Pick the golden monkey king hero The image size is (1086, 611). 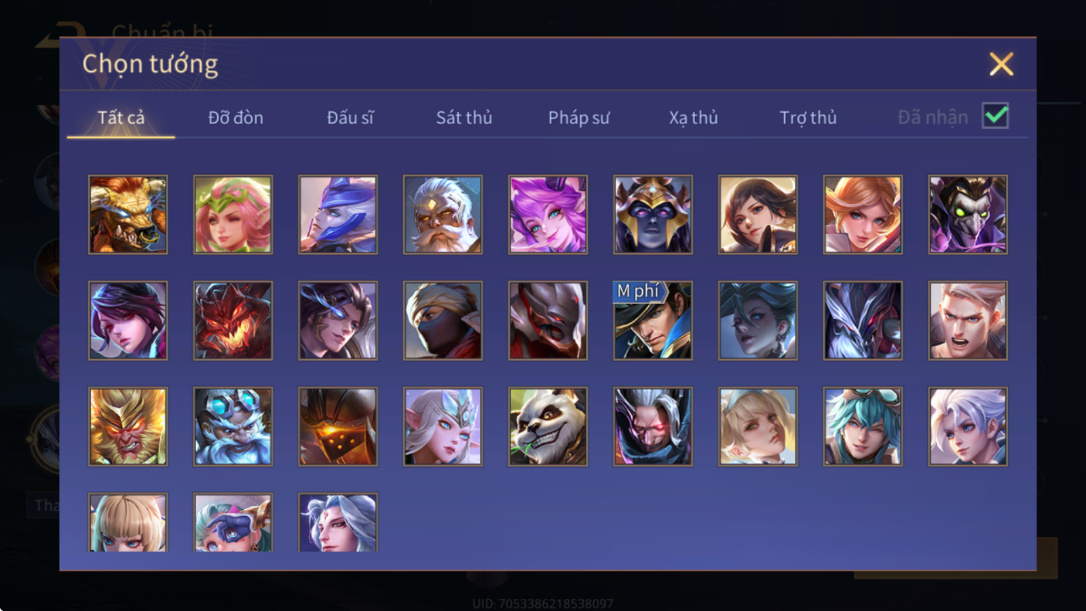(128, 426)
